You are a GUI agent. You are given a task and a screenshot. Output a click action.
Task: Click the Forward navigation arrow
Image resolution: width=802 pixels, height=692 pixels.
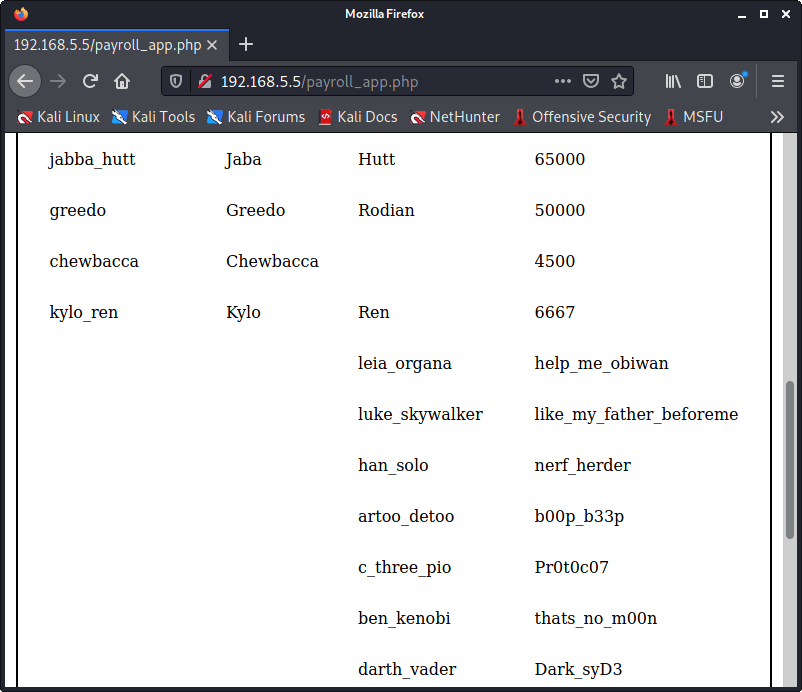pos(58,81)
